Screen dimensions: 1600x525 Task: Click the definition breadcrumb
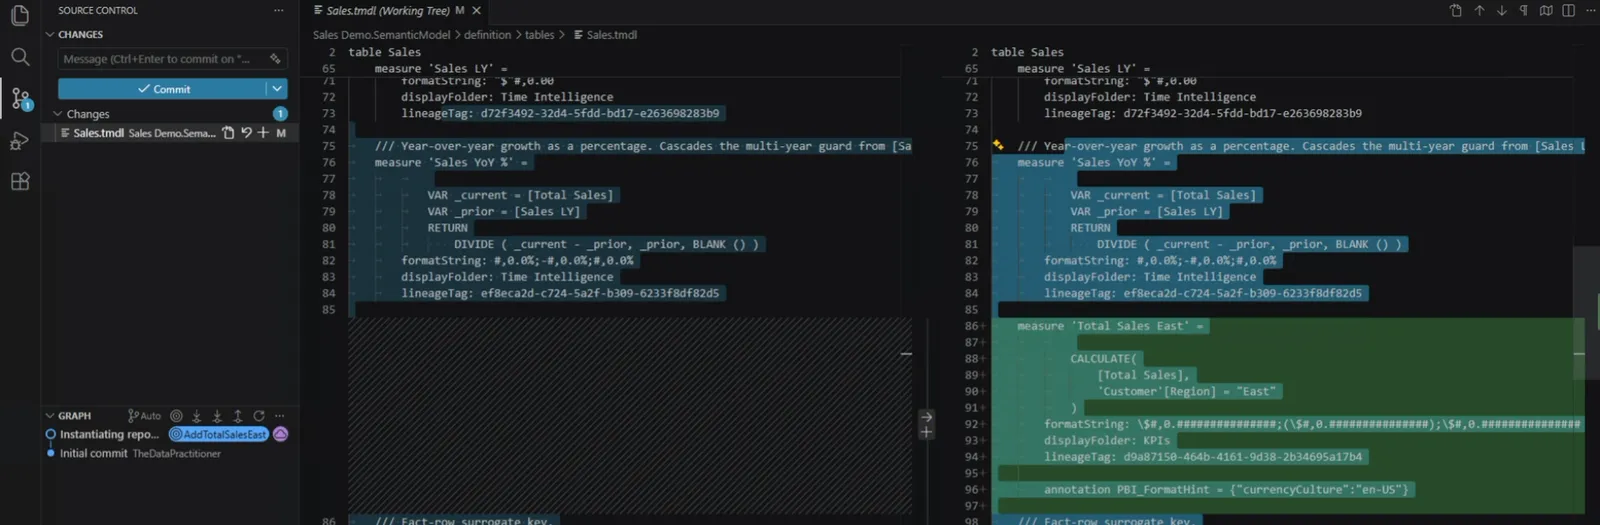[x=487, y=35]
